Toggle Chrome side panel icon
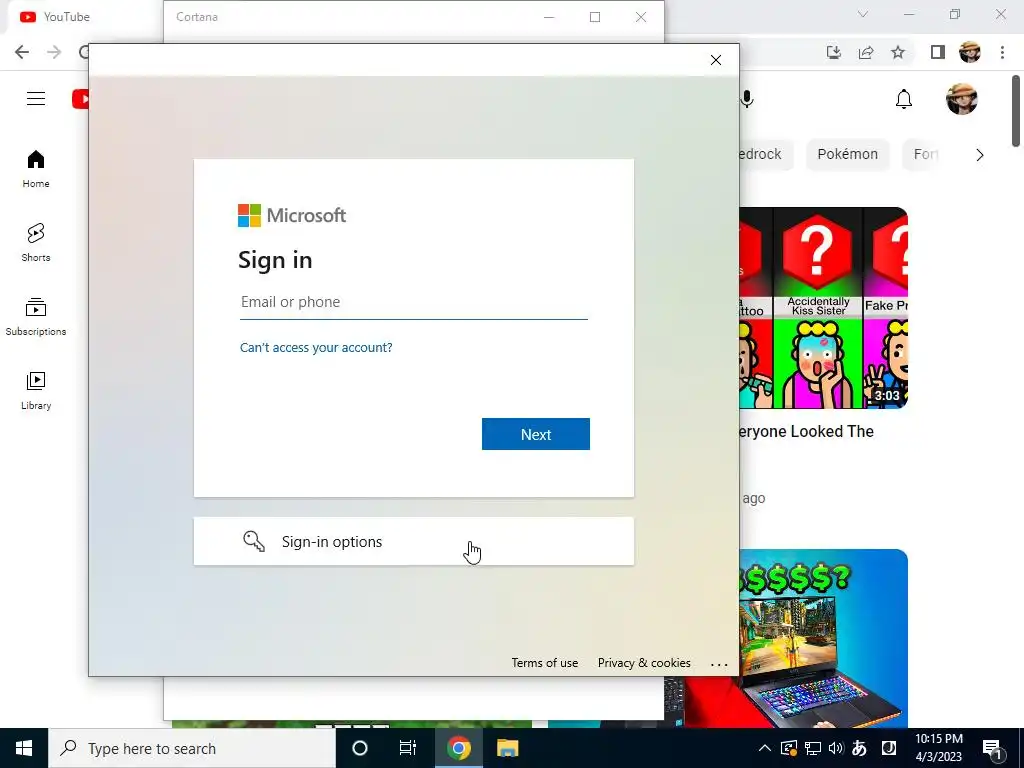This screenshot has height=768, width=1024. coord(938,52)
